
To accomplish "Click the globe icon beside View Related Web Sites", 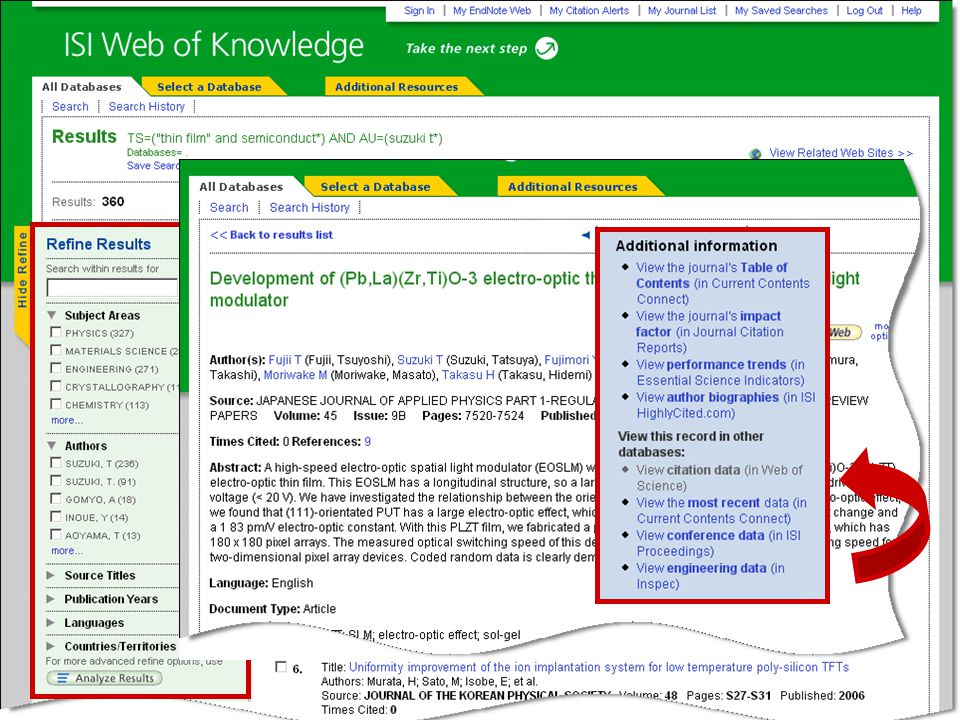I will 756,154.
